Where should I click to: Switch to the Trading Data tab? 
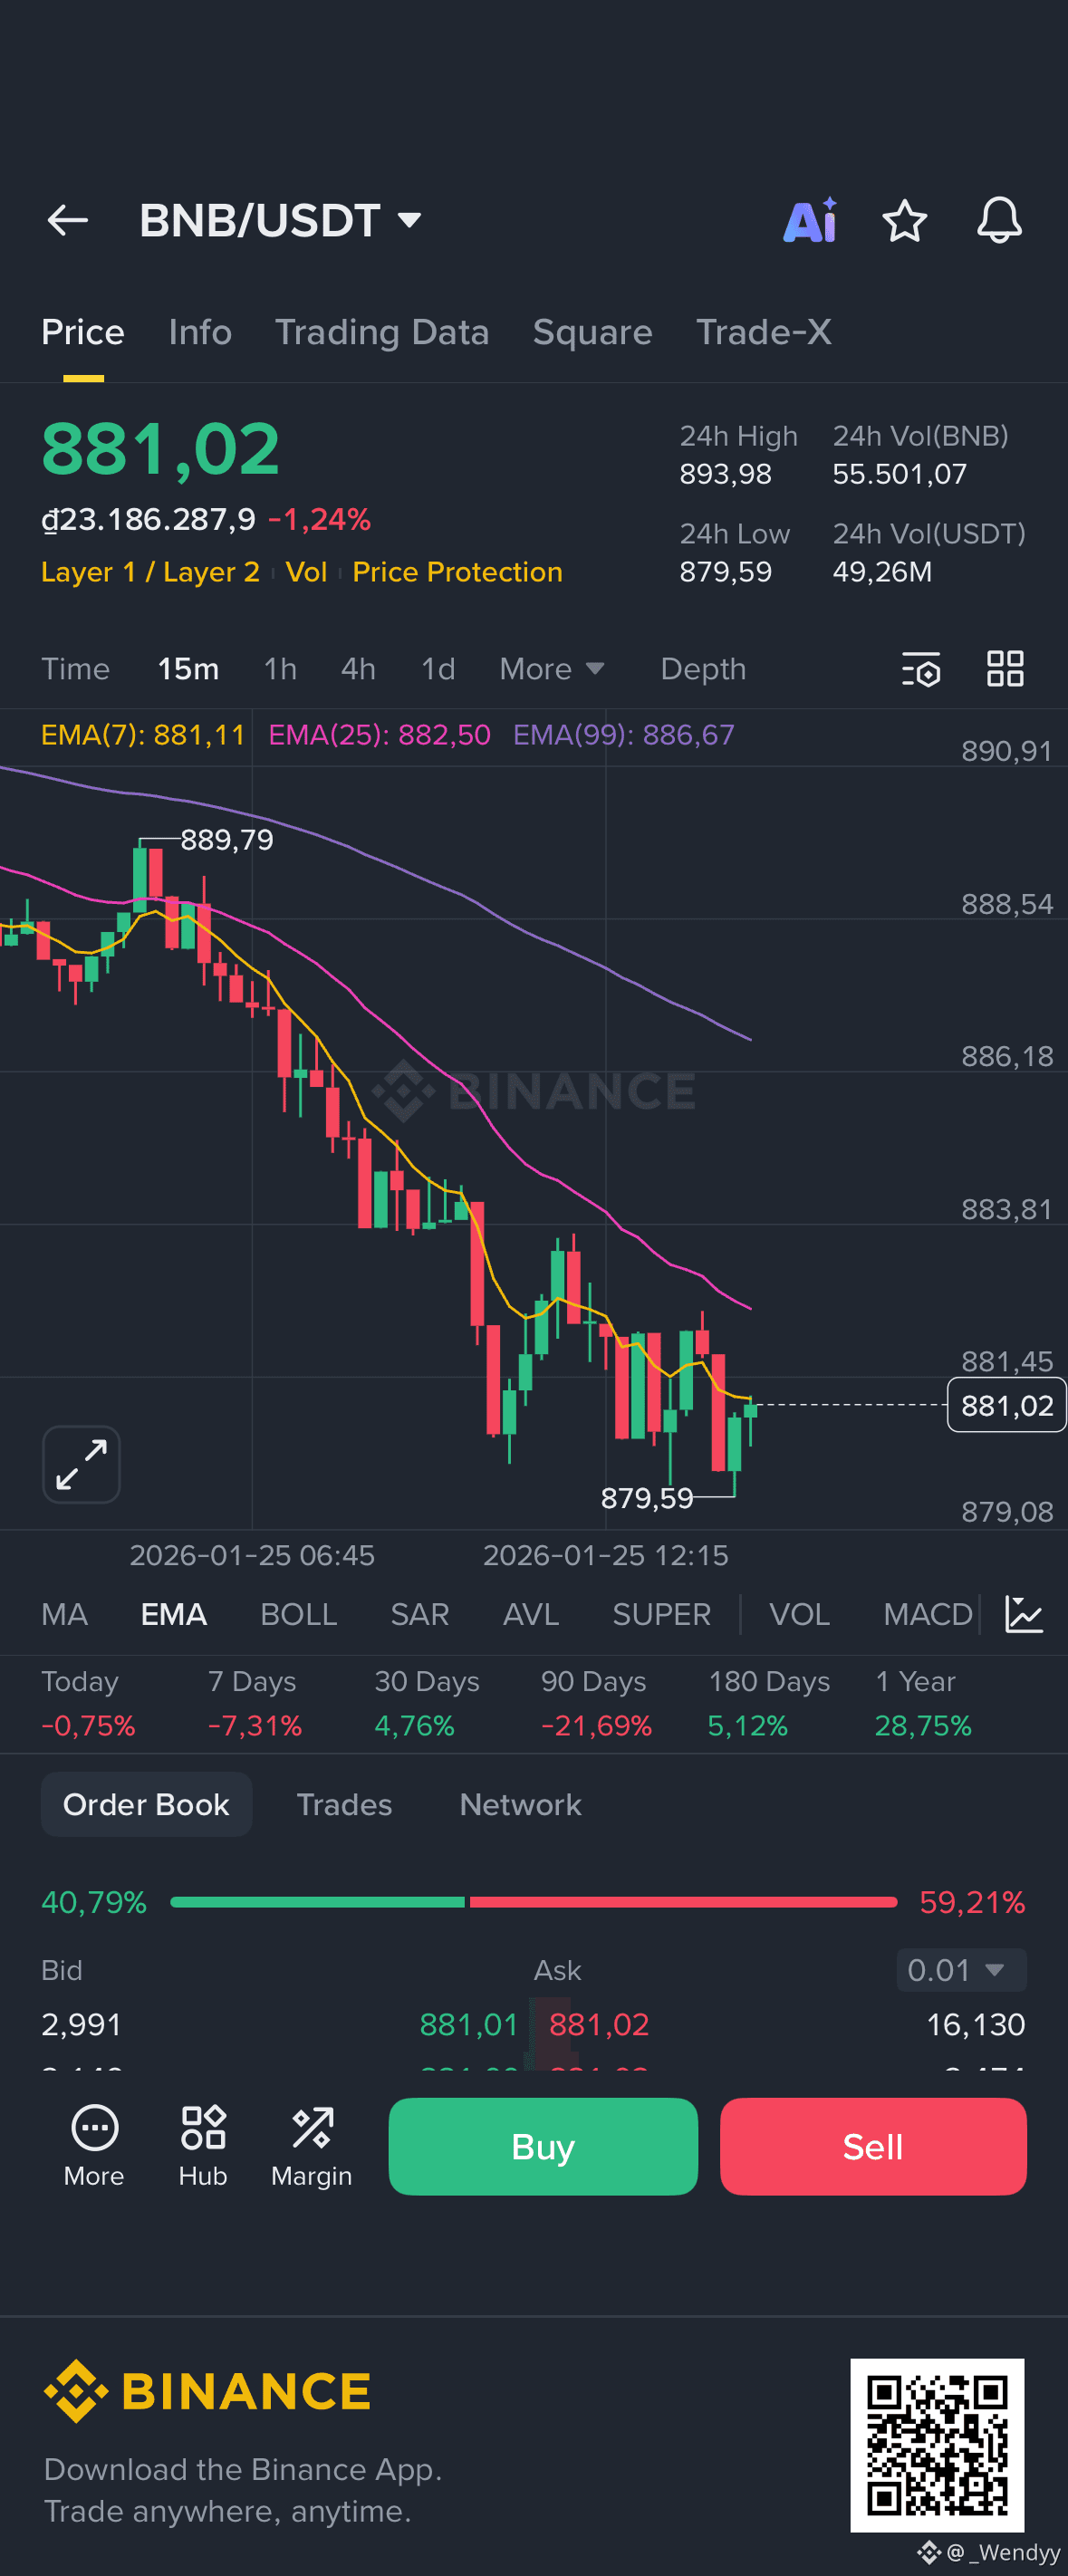pos(382,332)
